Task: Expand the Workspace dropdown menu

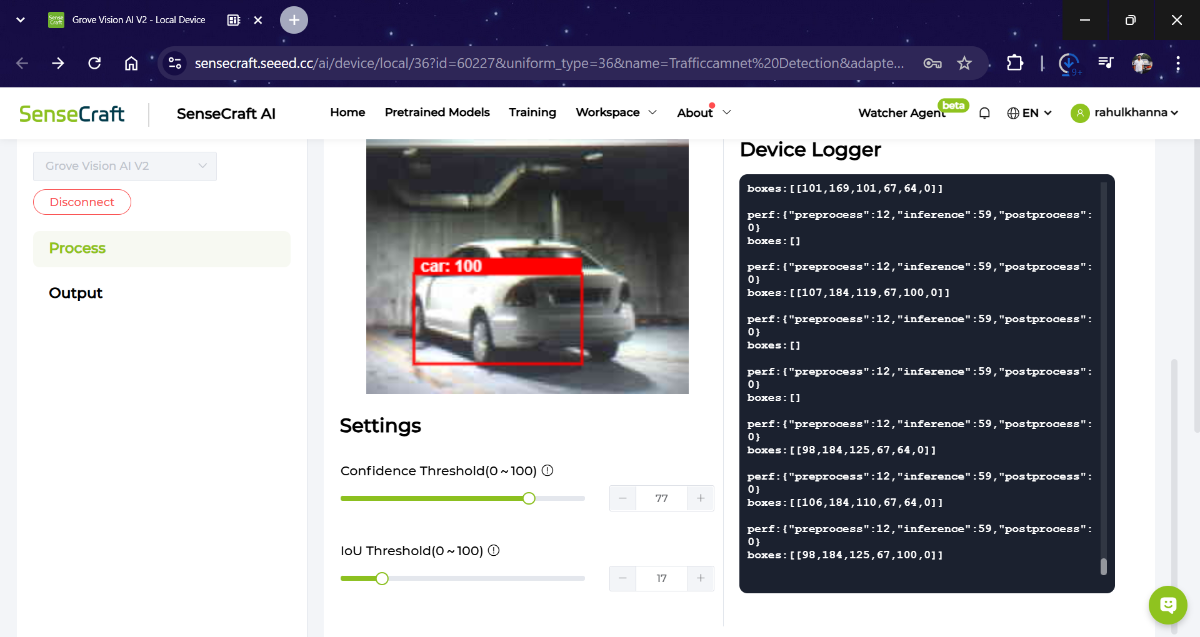Action: click(616, 113)
